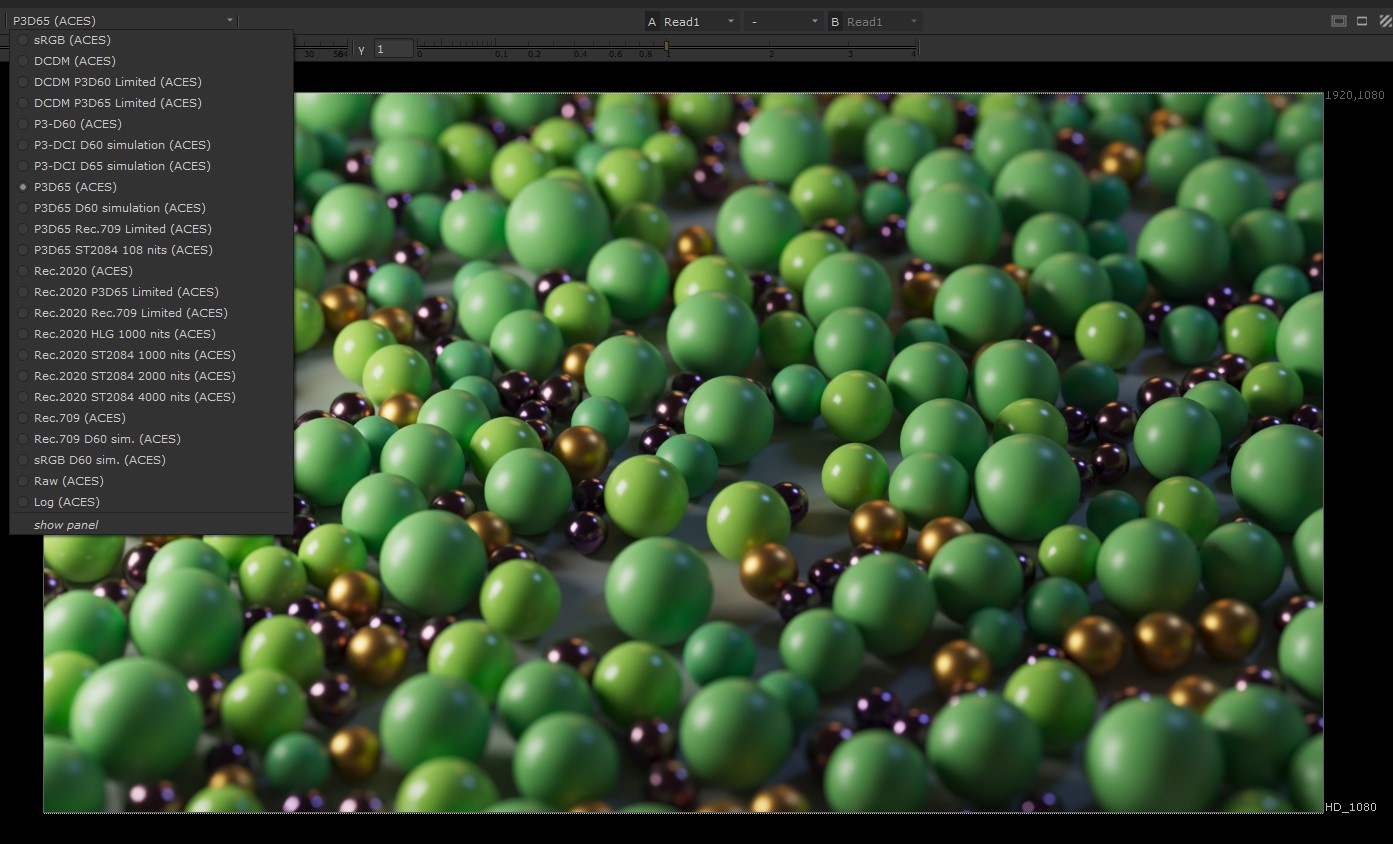Click the gamma Y icon
This screenshot has height=844, width=1393.
pyautogui.click(x=361, y=49)
